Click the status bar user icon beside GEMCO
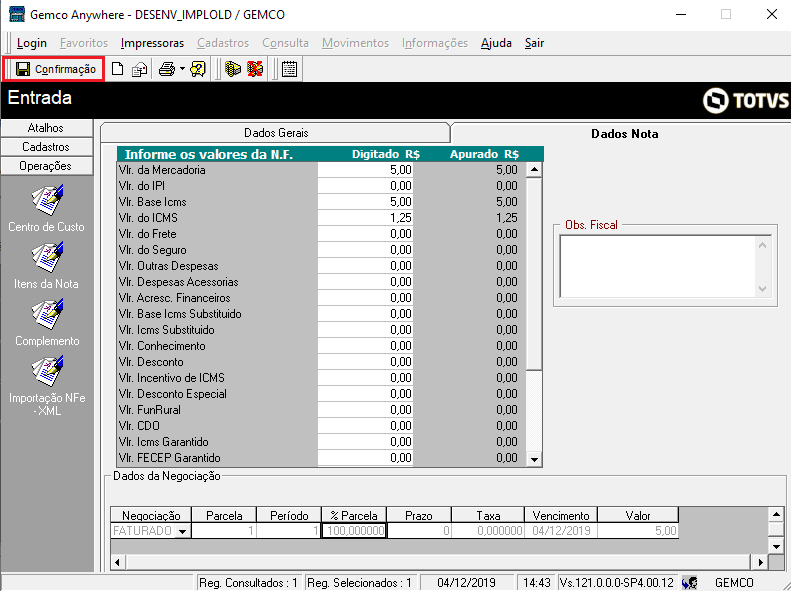 [x=690, y=583]
